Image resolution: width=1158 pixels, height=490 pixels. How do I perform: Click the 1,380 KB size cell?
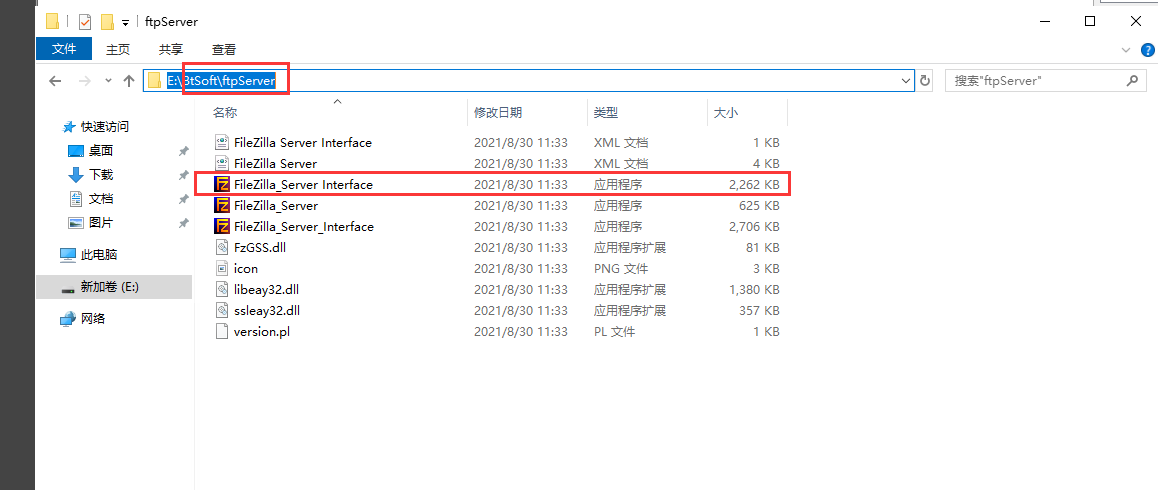[753, 290]
